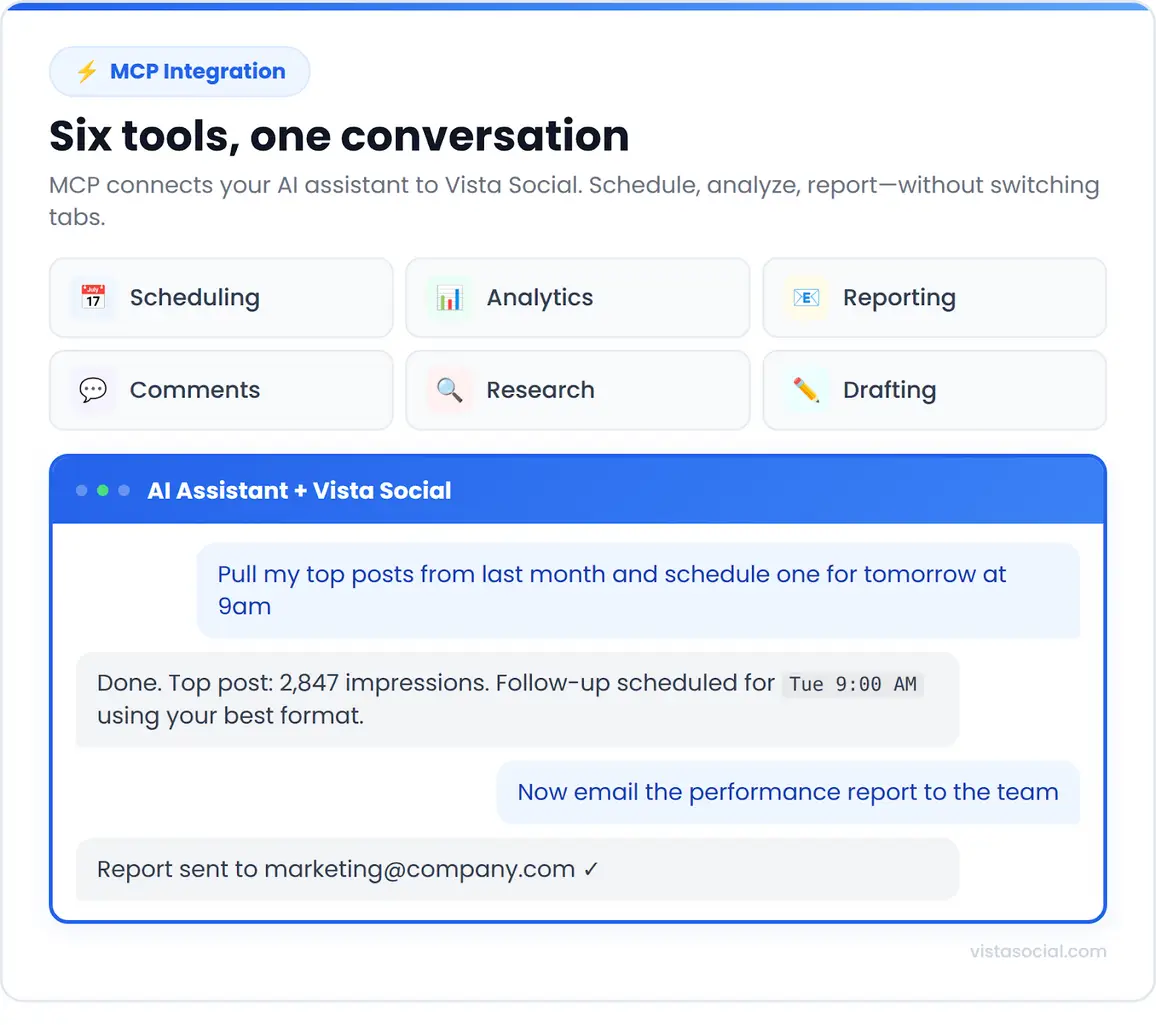Screen dimensions: 1156x1025
Task: Click the pencil icon on Drafting
Action: coord(805,390)
